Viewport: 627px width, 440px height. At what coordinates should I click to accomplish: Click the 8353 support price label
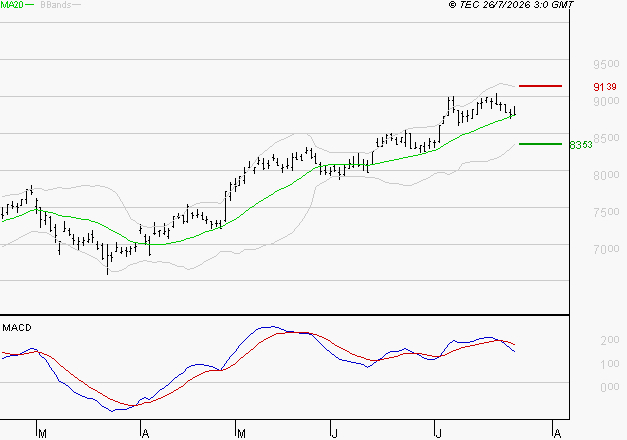click(581, 145)
